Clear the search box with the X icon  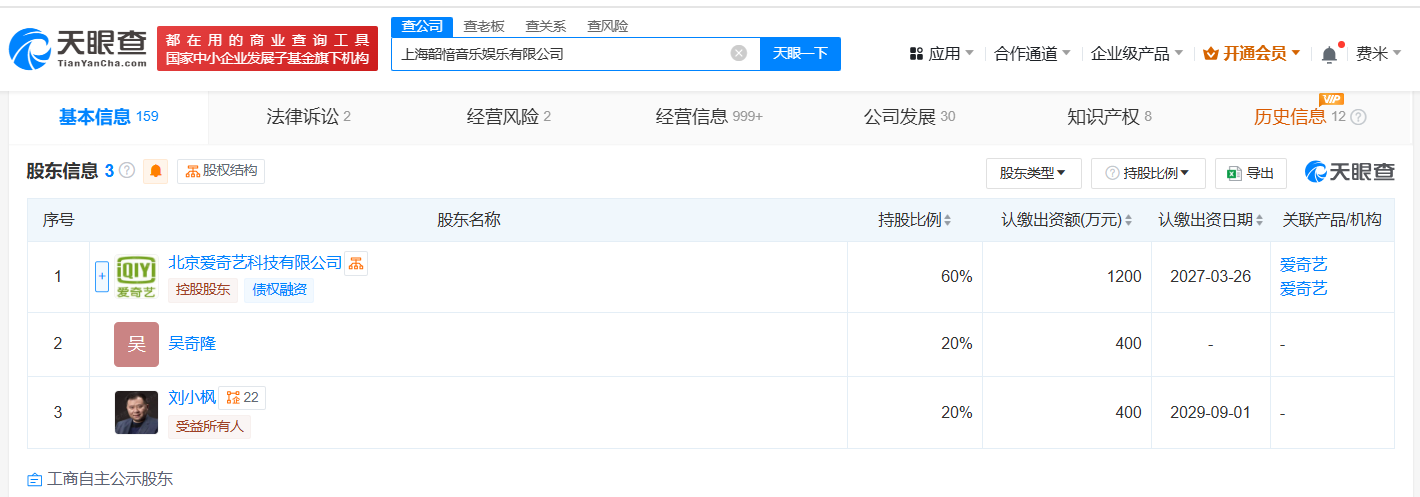pos(739,54)
